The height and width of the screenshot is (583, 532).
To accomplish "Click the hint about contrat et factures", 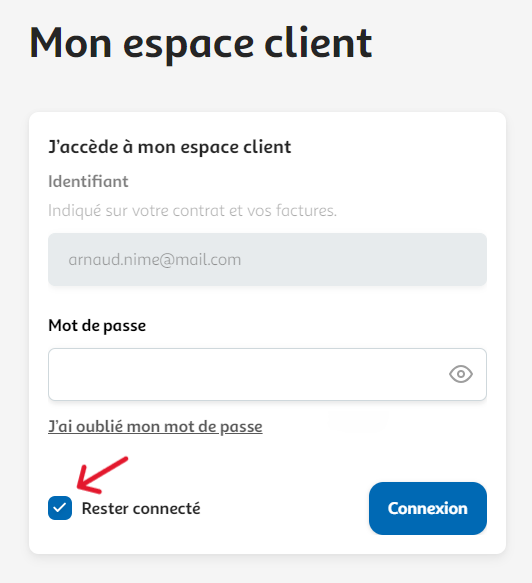I will 193,211.
